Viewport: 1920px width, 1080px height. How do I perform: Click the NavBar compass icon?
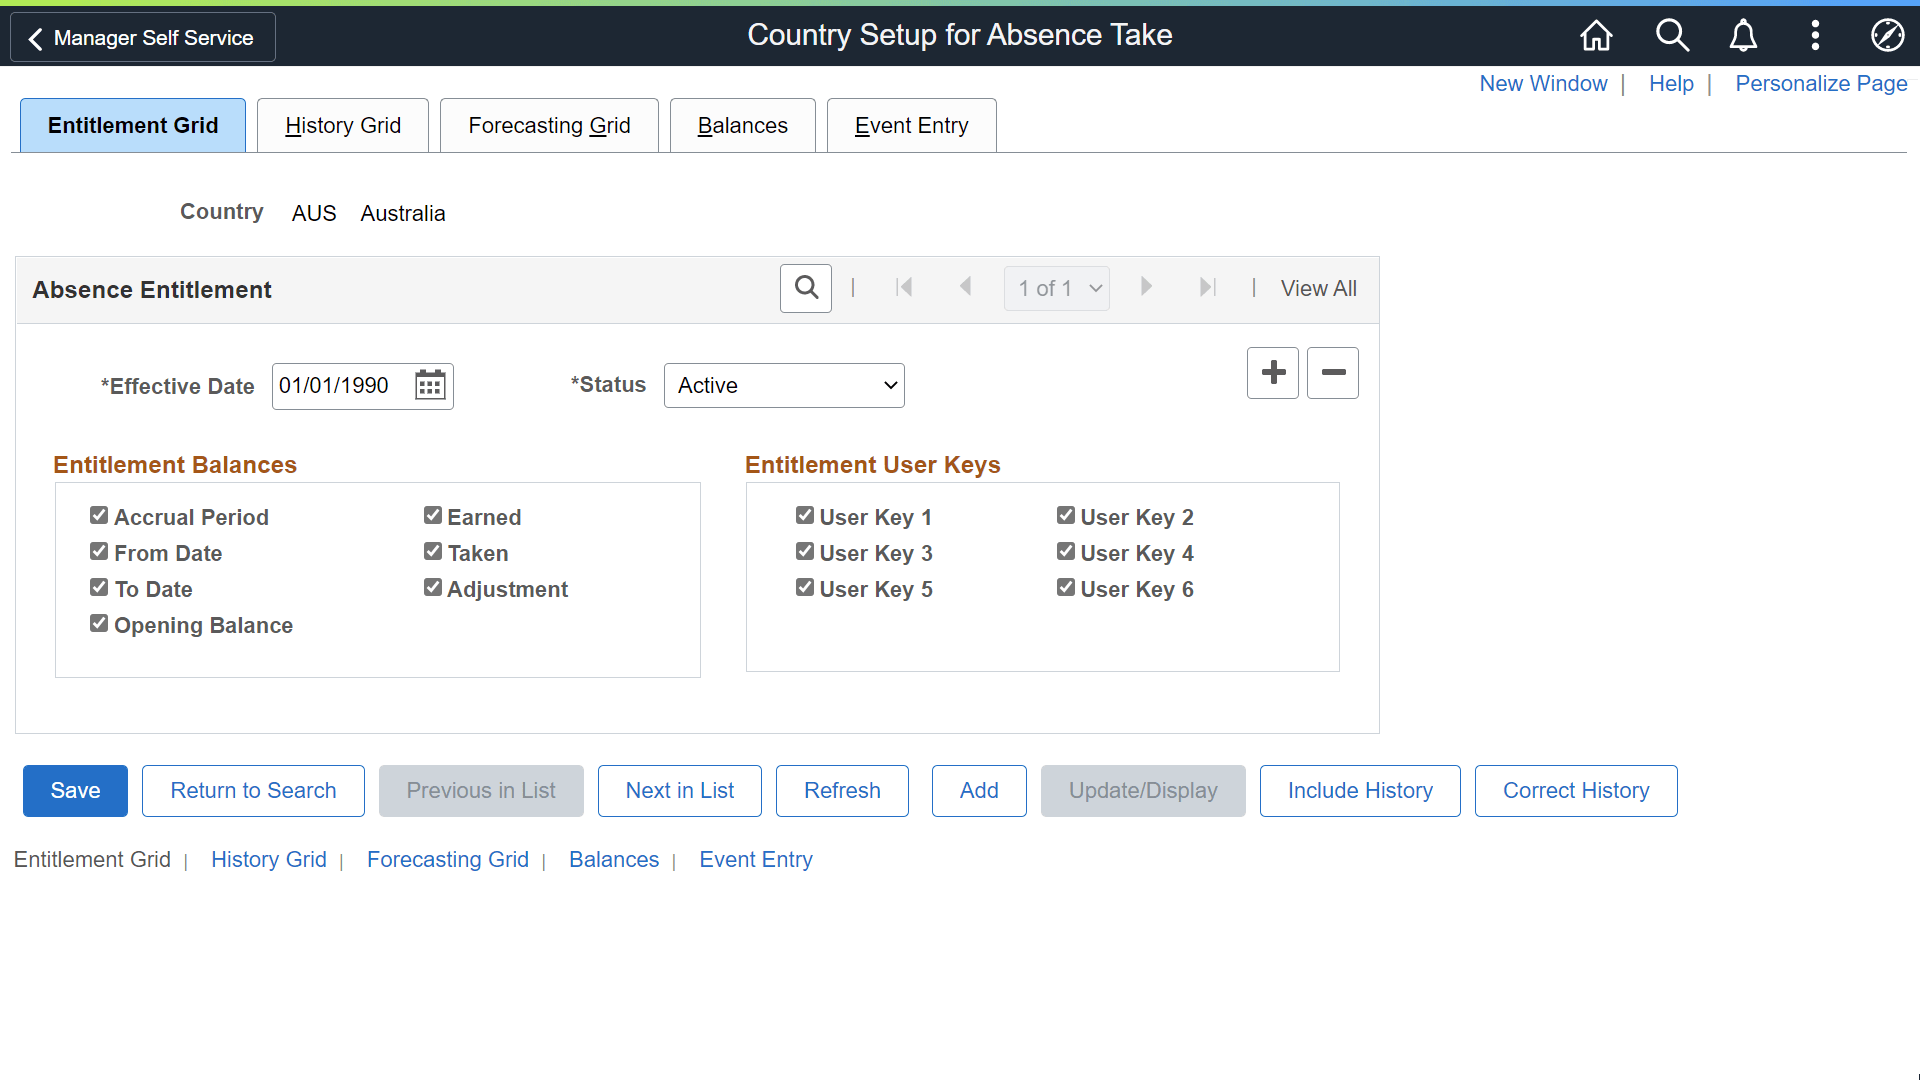click(x=1887, y=36)
